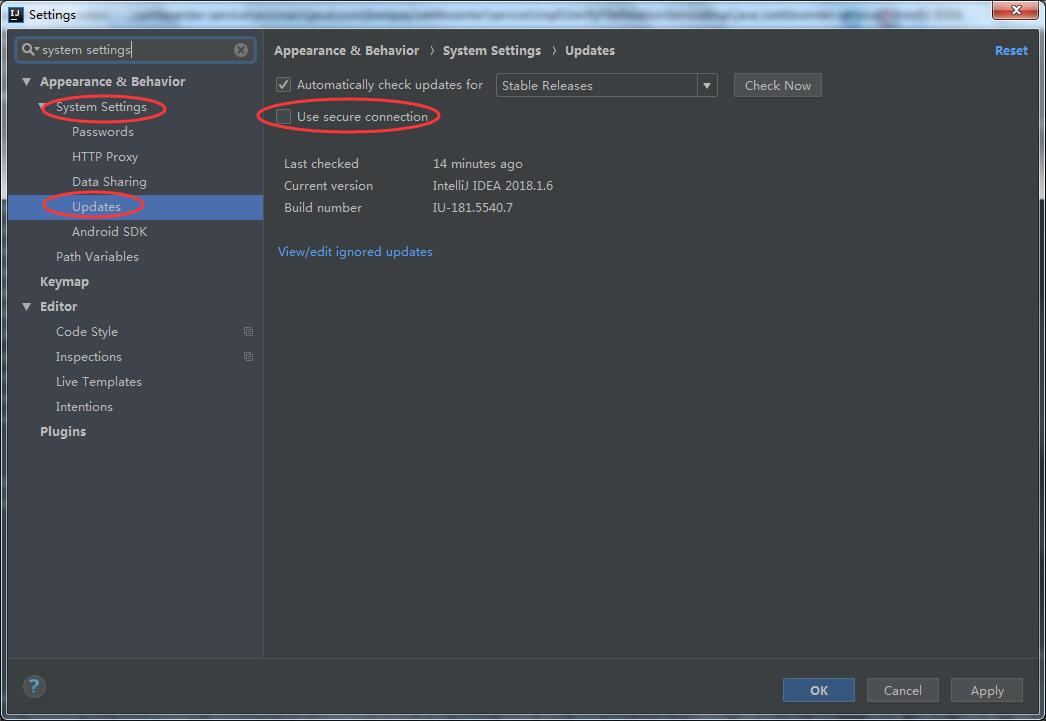Close the Settings dialog window

pos(1015,10)
